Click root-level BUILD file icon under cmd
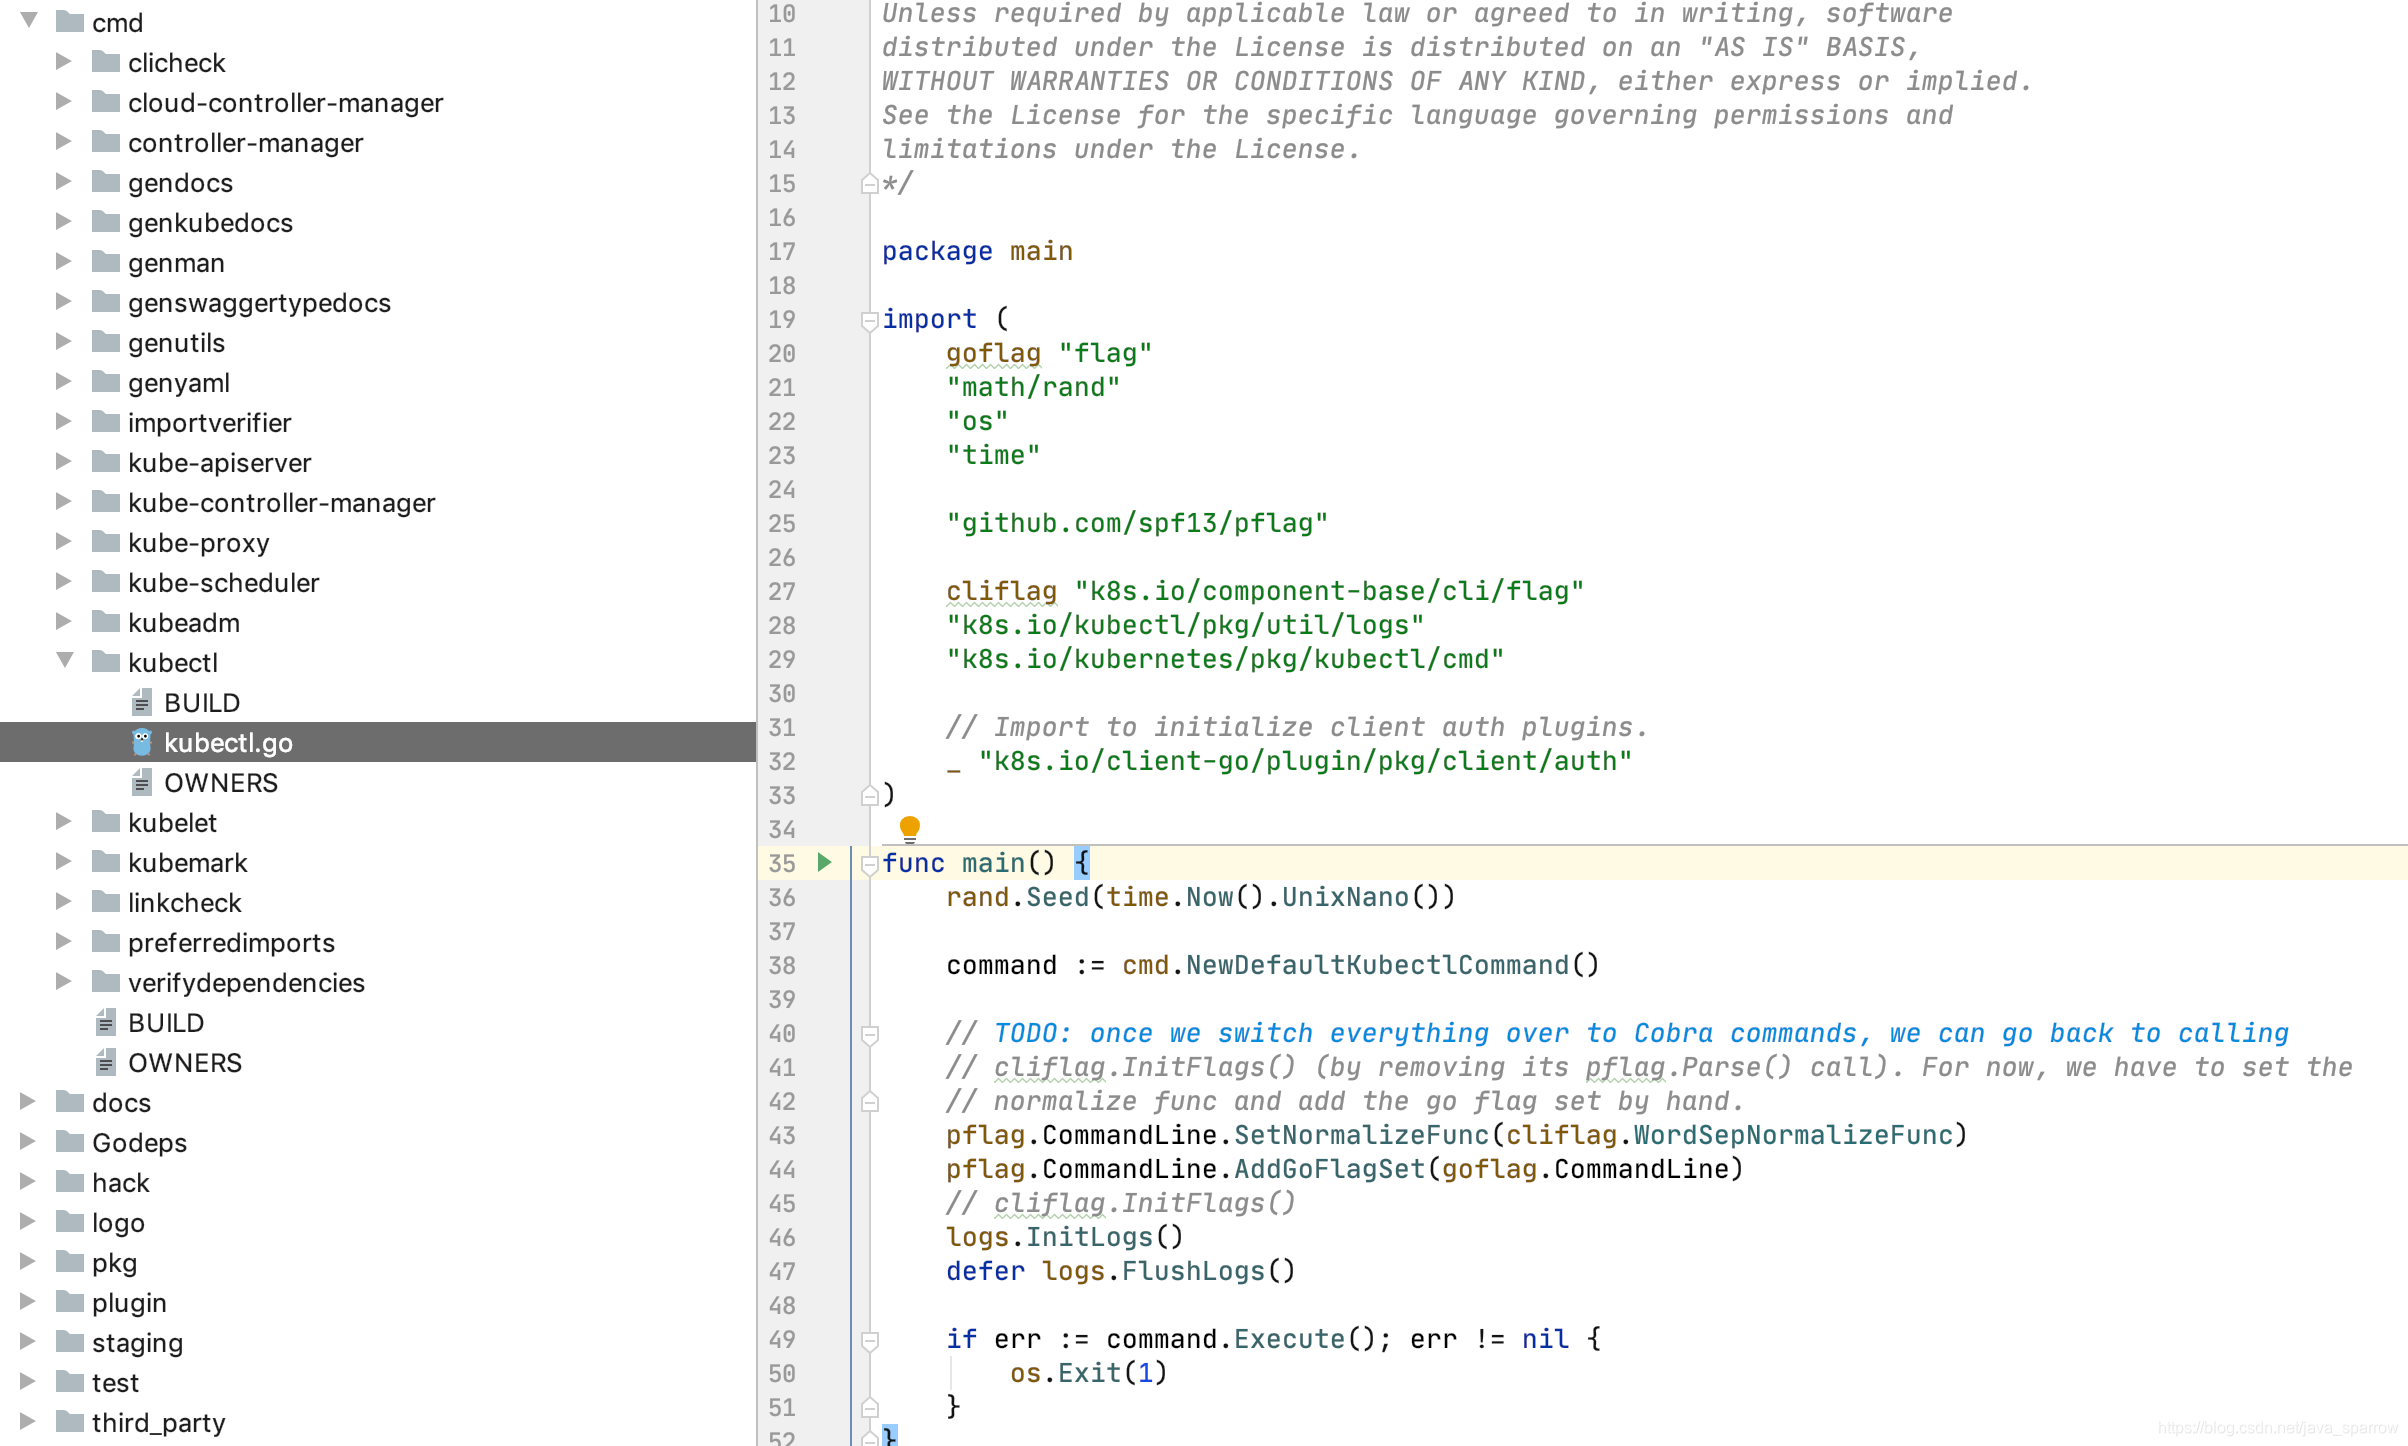The height and width of the screenshot is (1446, 2408). 106,1022
